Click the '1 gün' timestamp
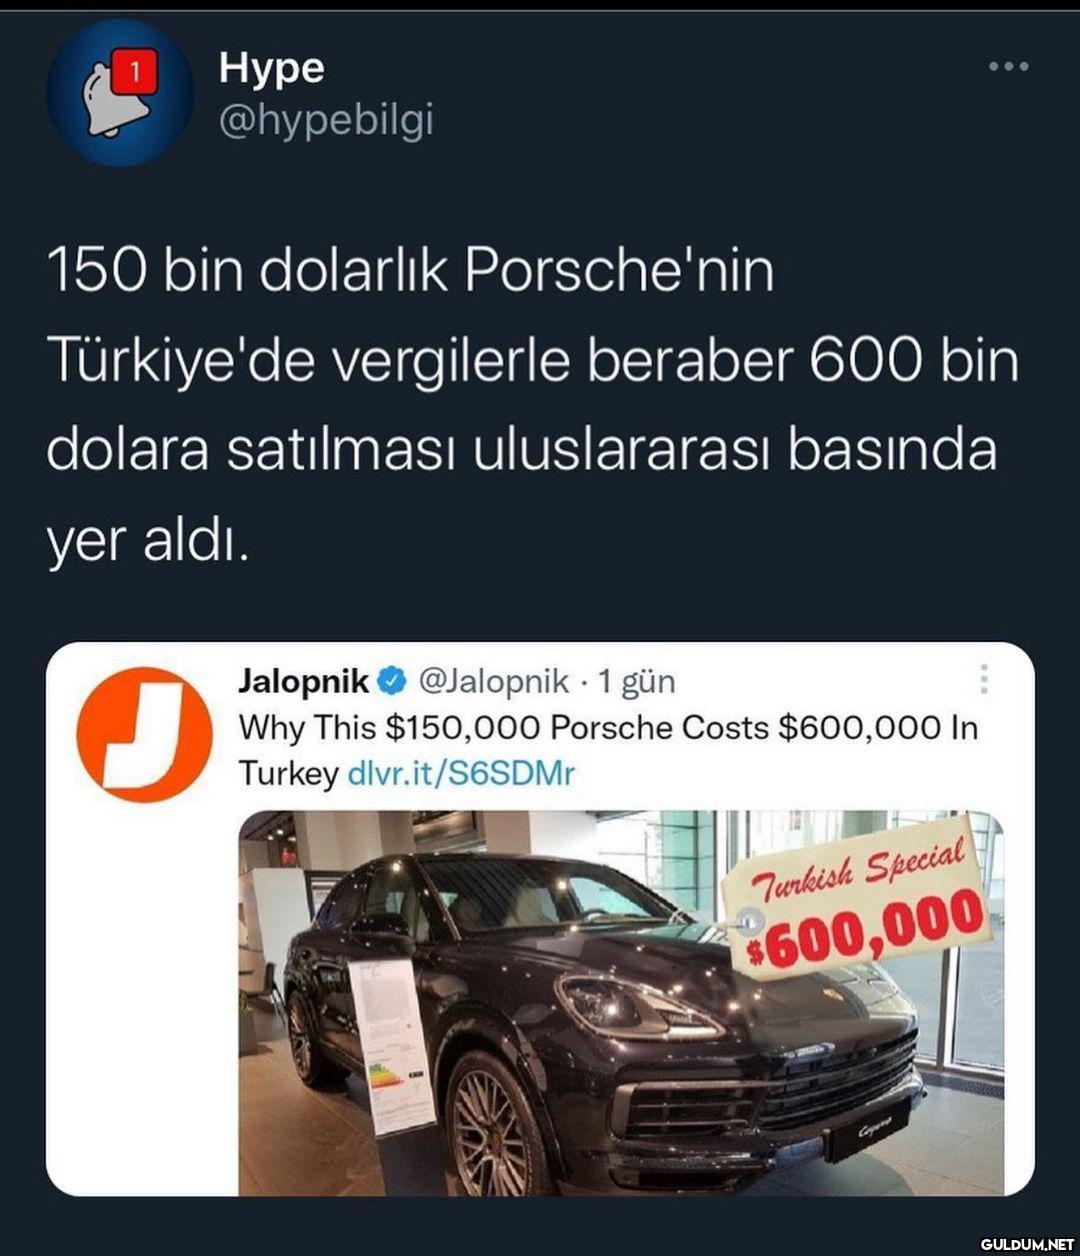Screen dimensions: 1080x1256 coord(636,682)
